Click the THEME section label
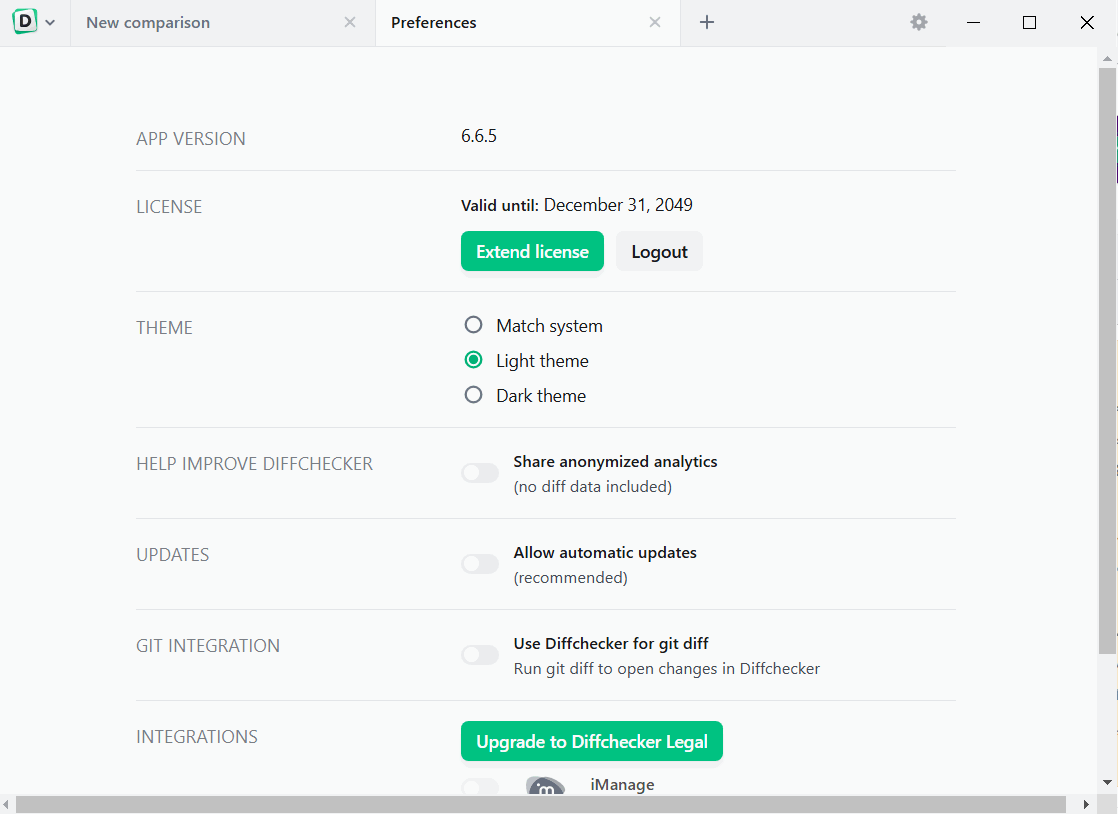 point(165,328)
